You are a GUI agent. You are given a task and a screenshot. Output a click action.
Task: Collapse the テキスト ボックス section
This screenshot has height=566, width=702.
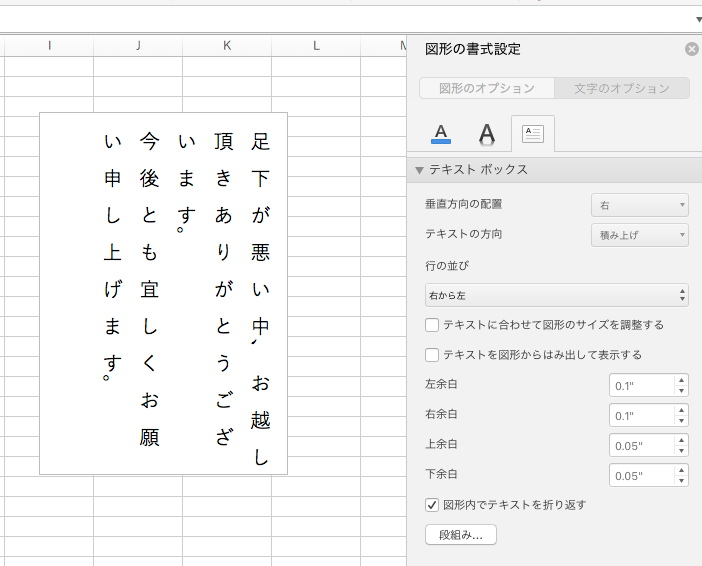point(421,170)
